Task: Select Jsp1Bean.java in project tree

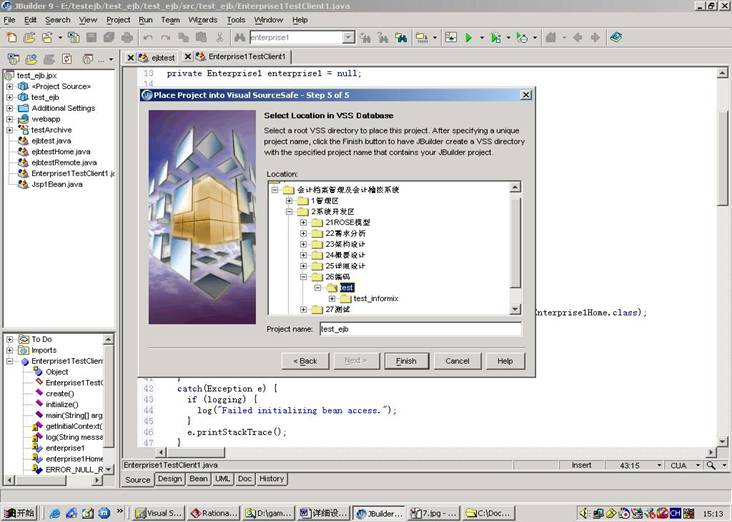Action: (x=56, y=184)
